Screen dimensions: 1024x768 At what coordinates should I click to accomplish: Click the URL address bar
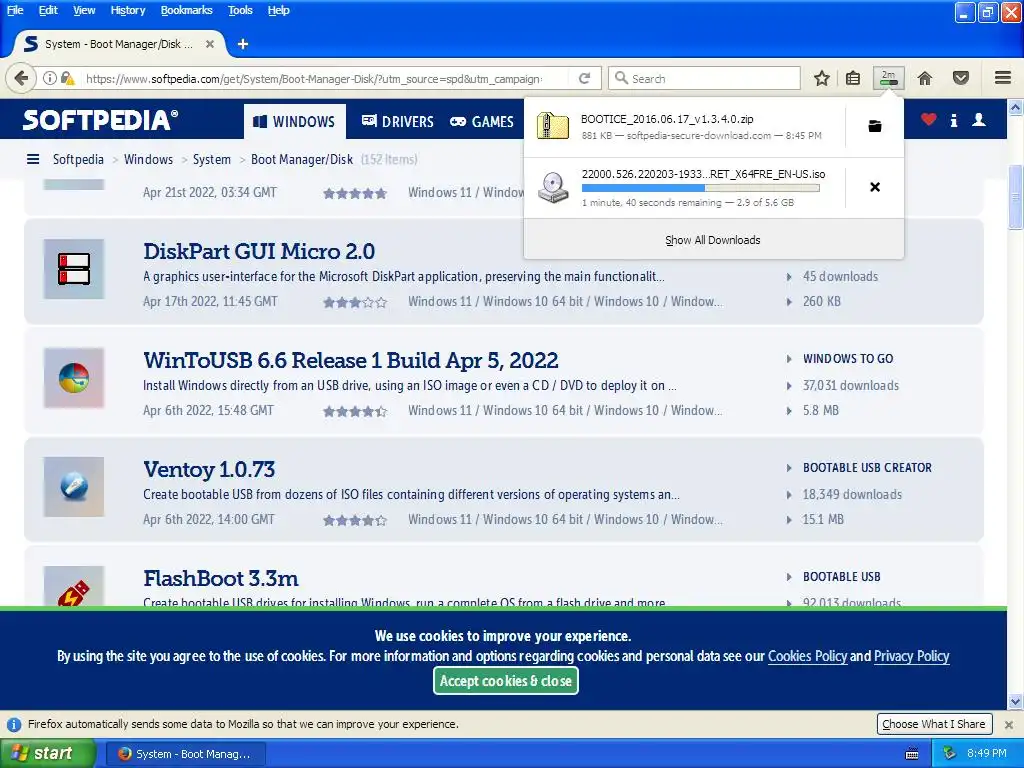[313, 78]
